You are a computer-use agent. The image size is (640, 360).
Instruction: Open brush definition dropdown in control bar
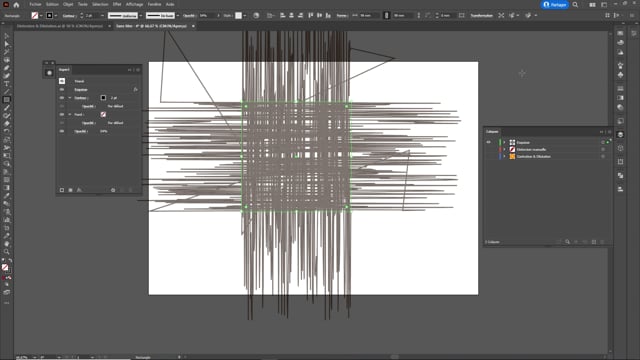click(x=178, y=16)
